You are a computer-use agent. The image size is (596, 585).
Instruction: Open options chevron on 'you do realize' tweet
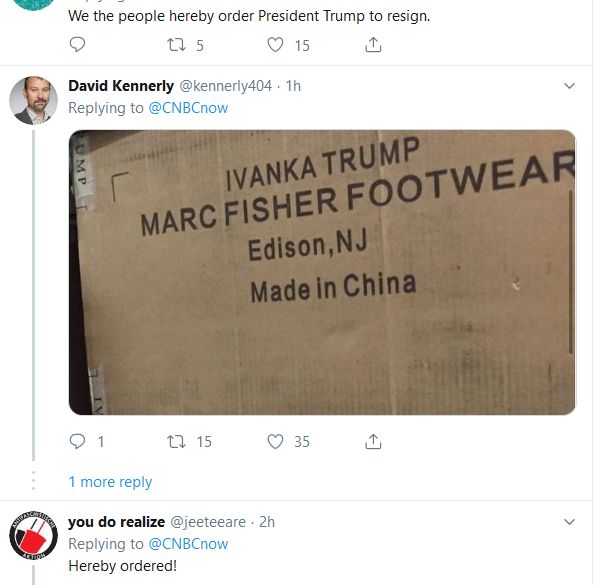pyautogui.click(x=569, y=522)
